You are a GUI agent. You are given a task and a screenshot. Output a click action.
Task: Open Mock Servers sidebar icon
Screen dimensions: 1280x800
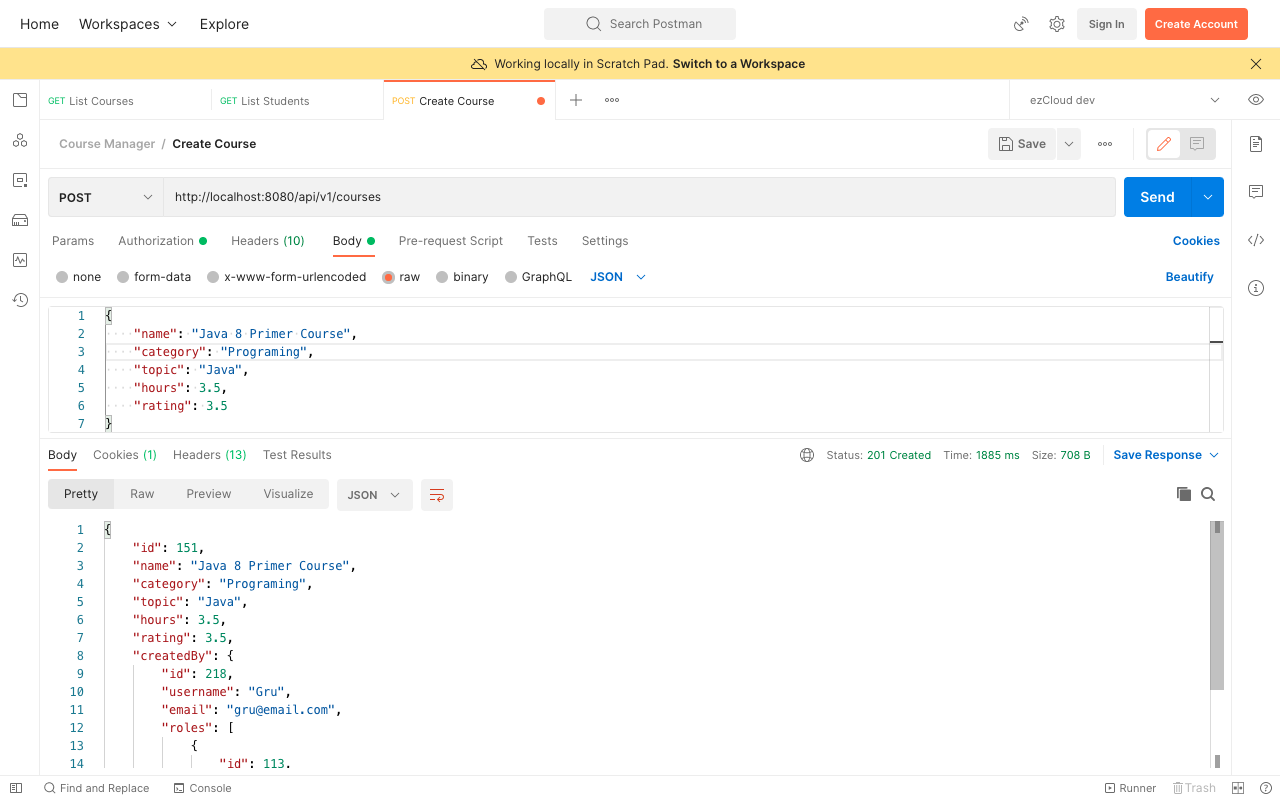click(20, 220)
